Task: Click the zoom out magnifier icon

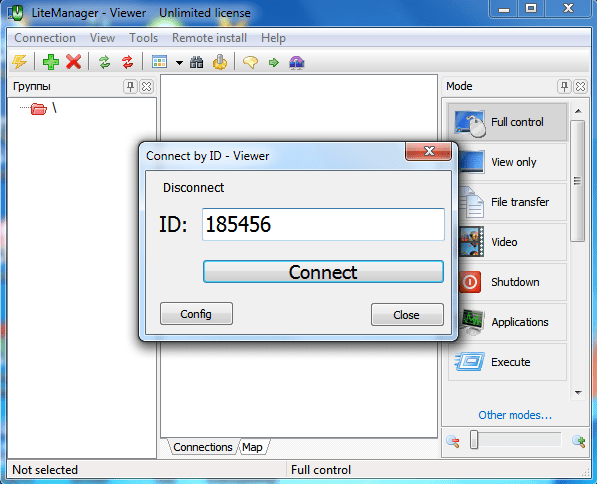Action: point(453,441)
